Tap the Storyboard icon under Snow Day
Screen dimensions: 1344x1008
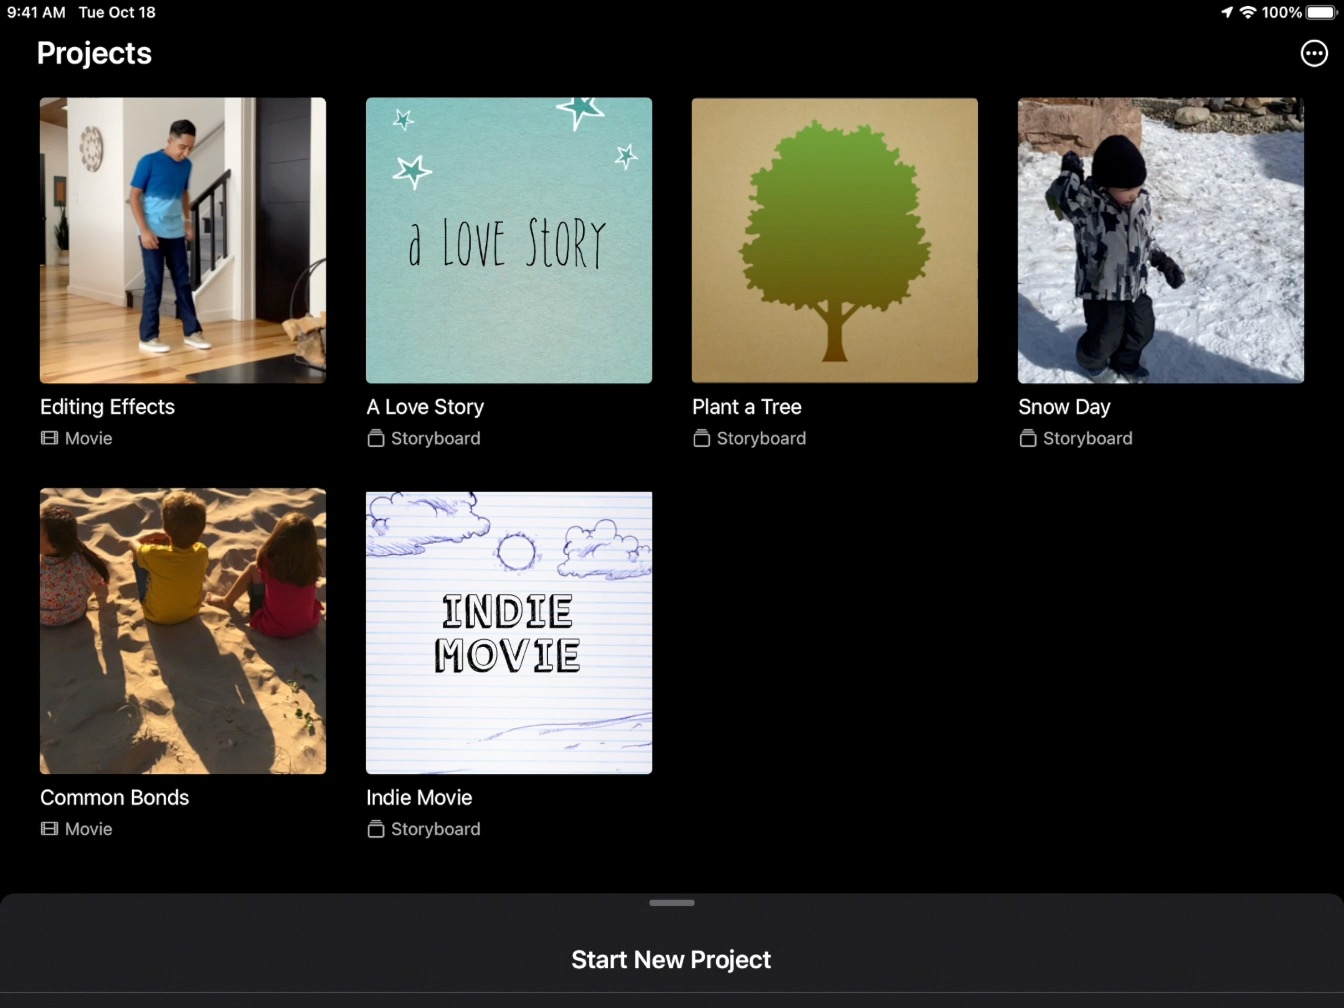pyautogui.click(x=1028, y=438)
